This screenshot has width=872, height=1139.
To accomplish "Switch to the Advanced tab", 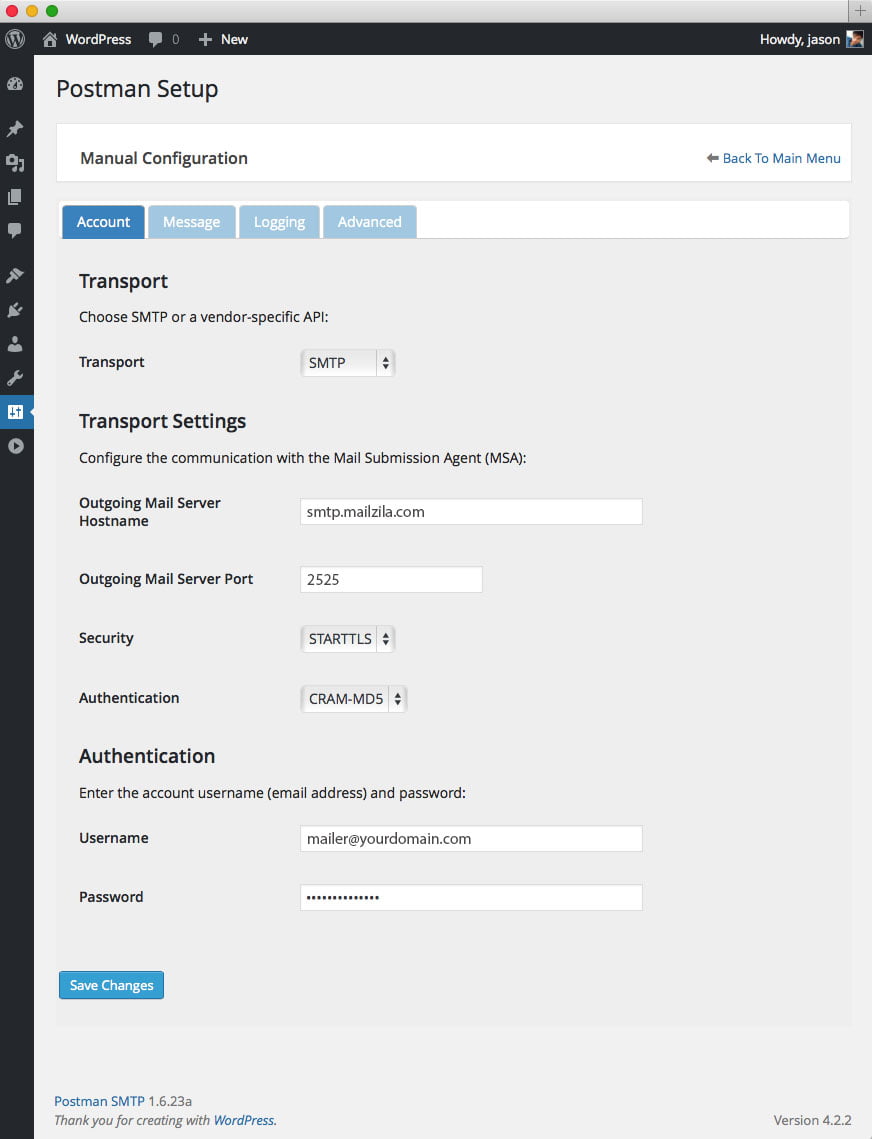I will pos(369,222).
